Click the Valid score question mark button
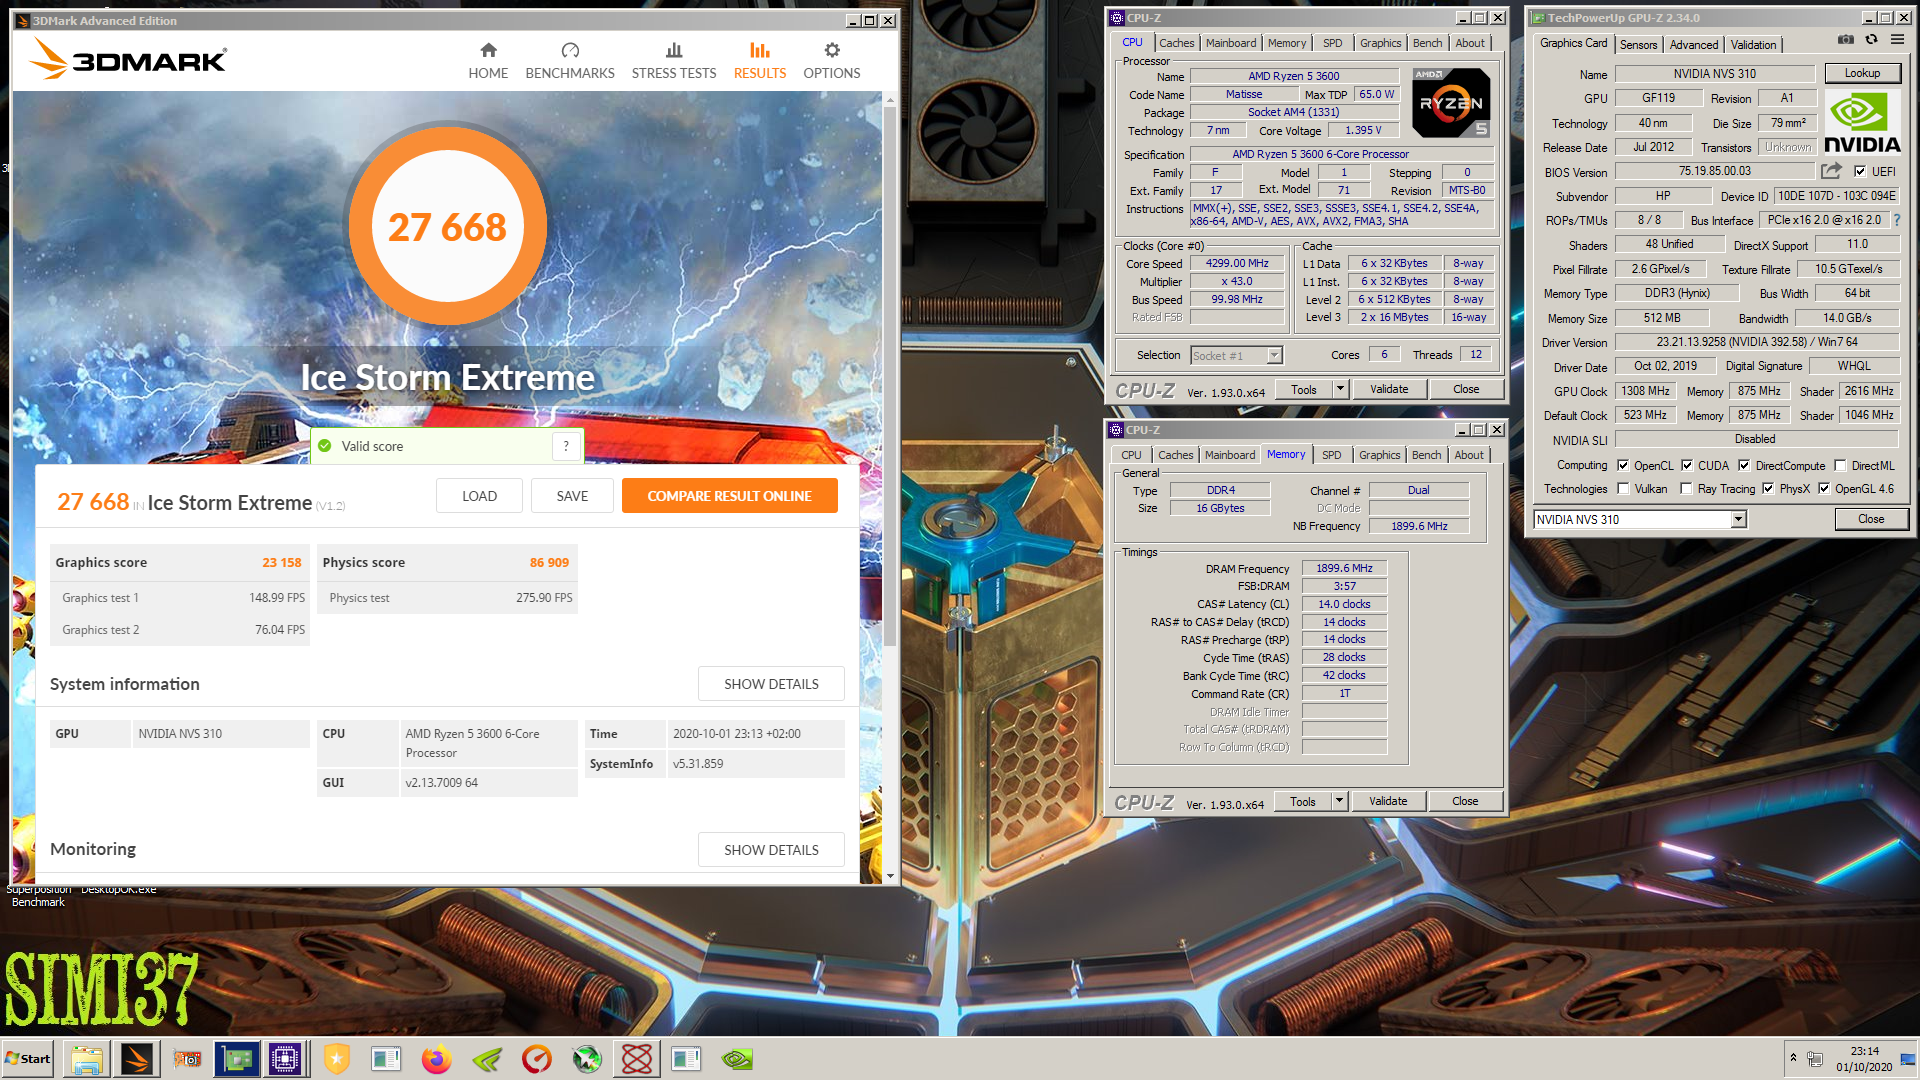The image size is (1920, 1080). coord(566,446)
